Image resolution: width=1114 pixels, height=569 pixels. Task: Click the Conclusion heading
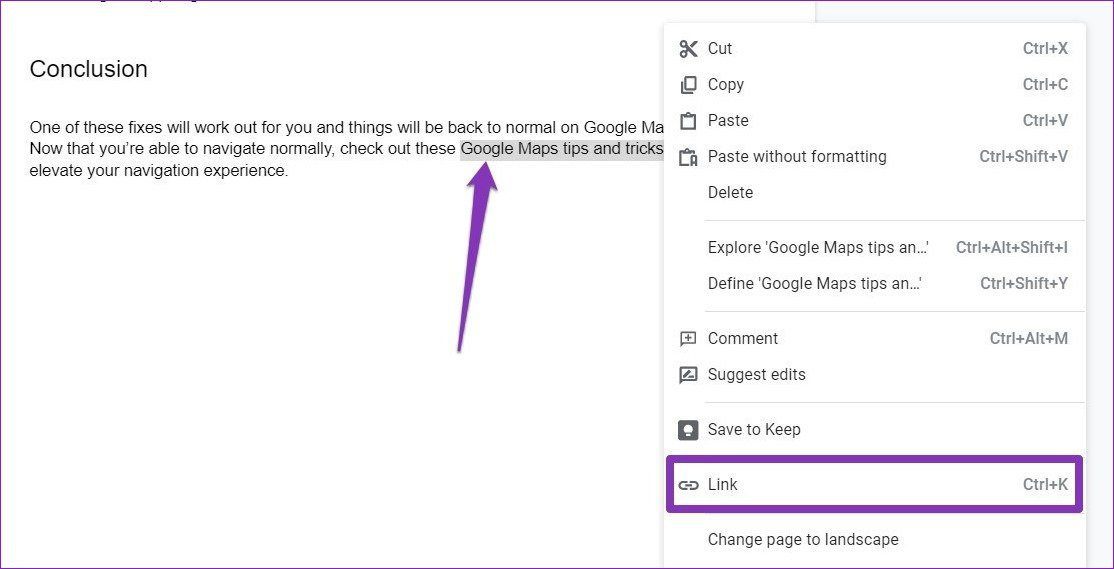pyautogui.click(x=89, y=69)
